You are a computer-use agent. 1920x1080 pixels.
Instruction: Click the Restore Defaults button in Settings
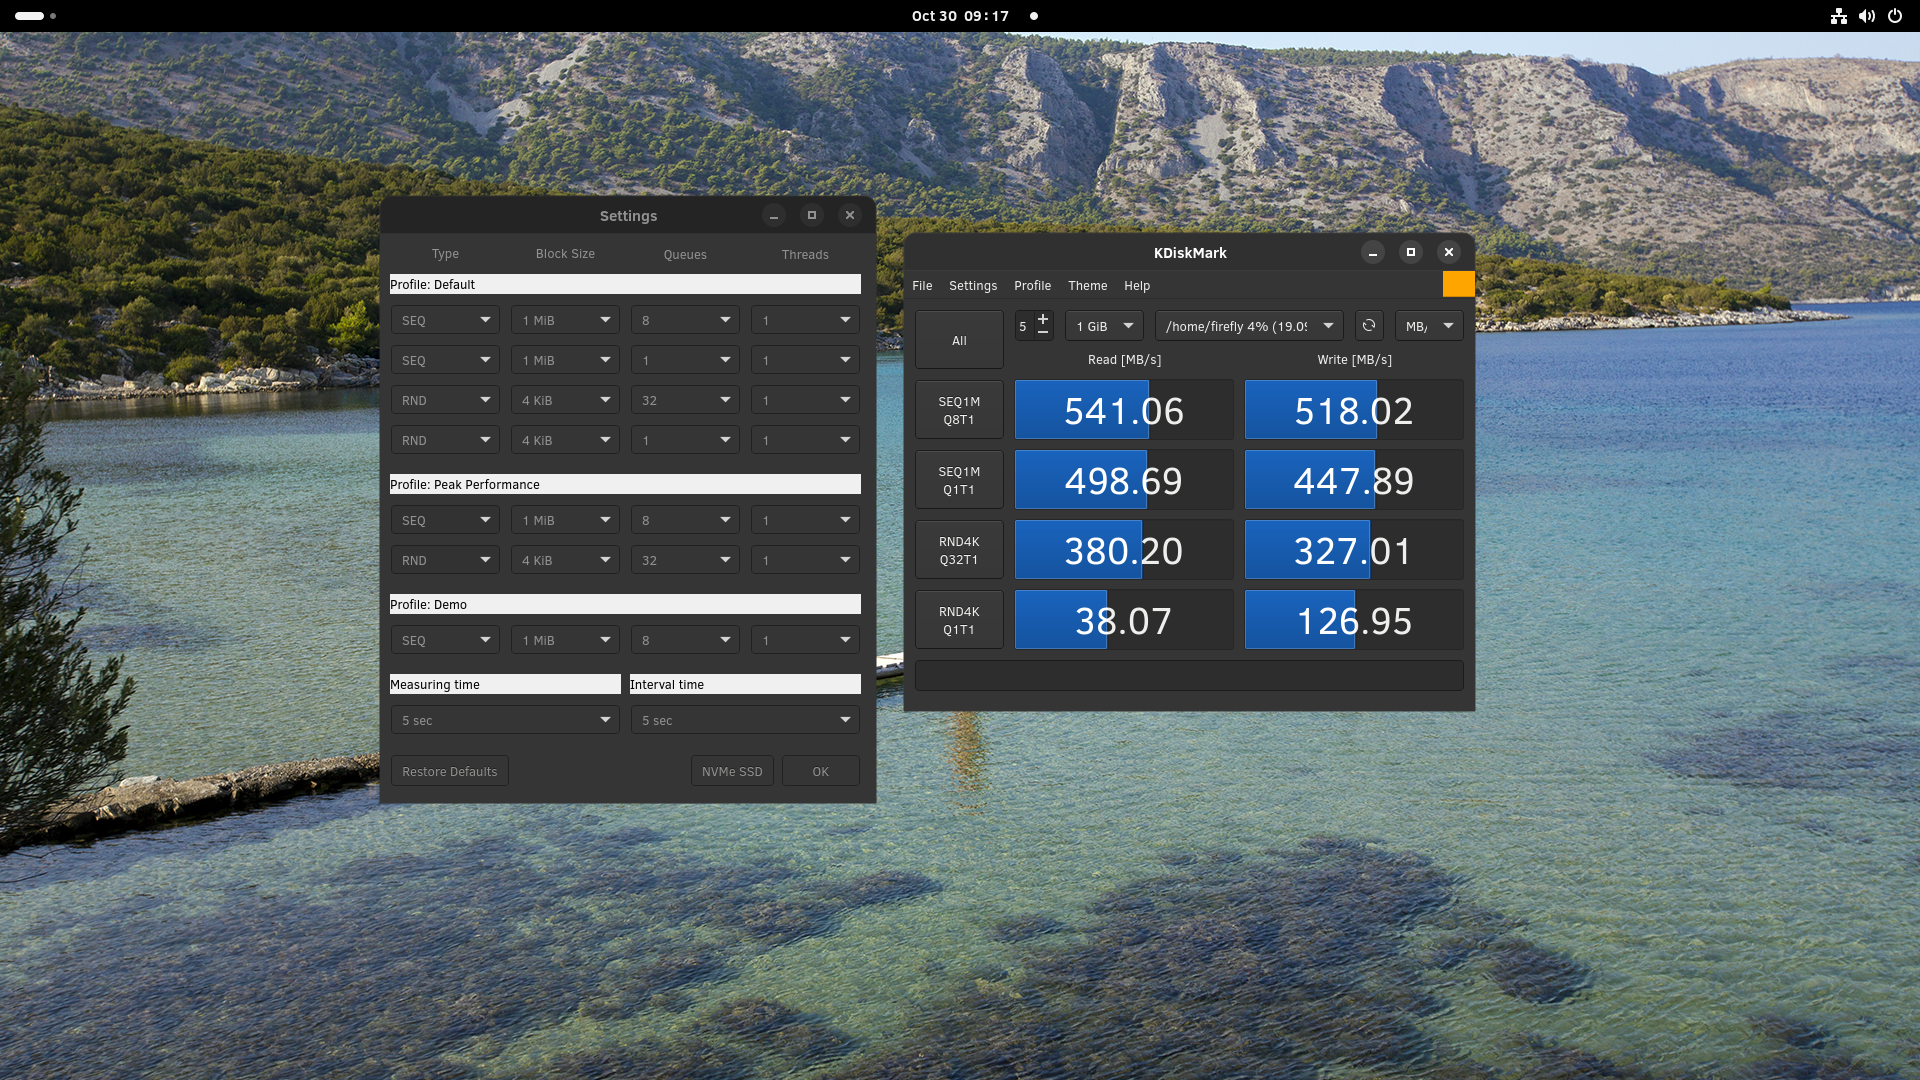[x=448, y=770]
